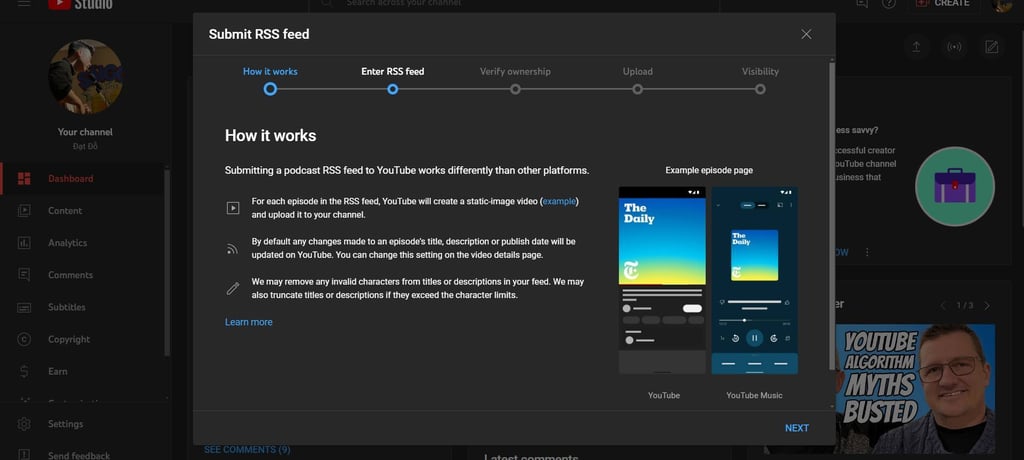Click SEE COMMENTS (9) link

click(x=247, y=450)
